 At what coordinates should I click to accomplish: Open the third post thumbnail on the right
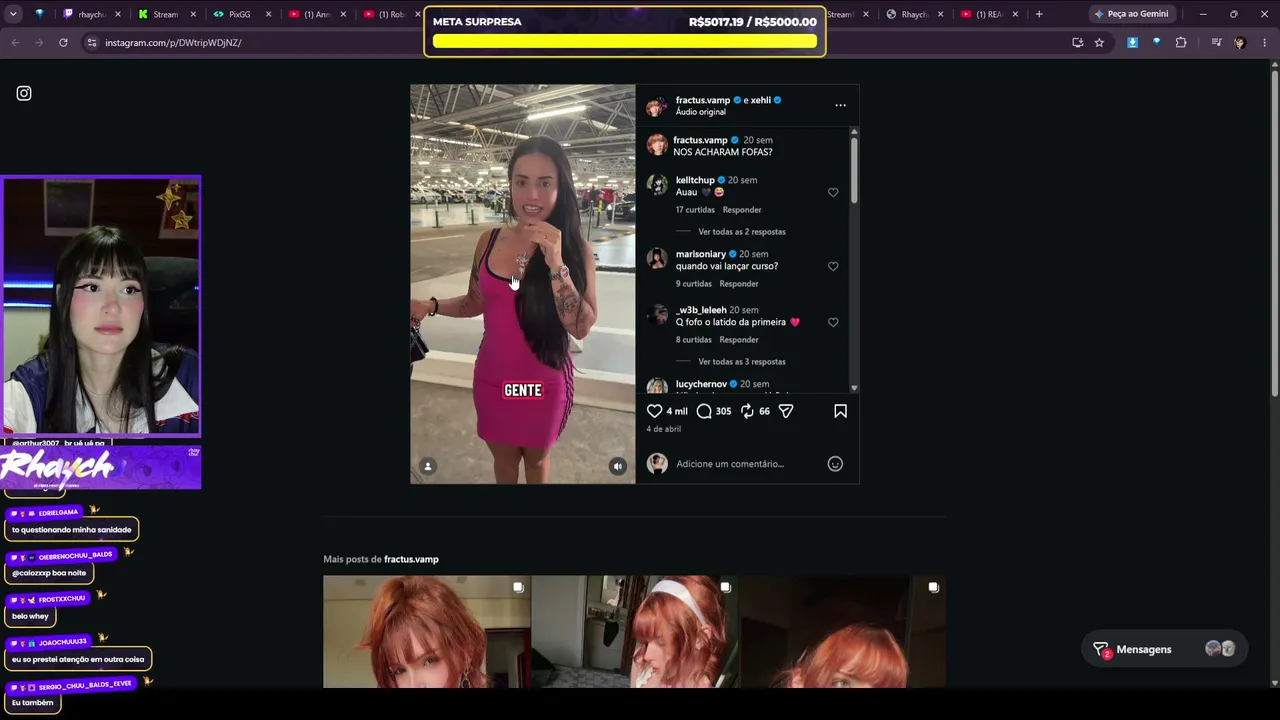tap(842, 631)
